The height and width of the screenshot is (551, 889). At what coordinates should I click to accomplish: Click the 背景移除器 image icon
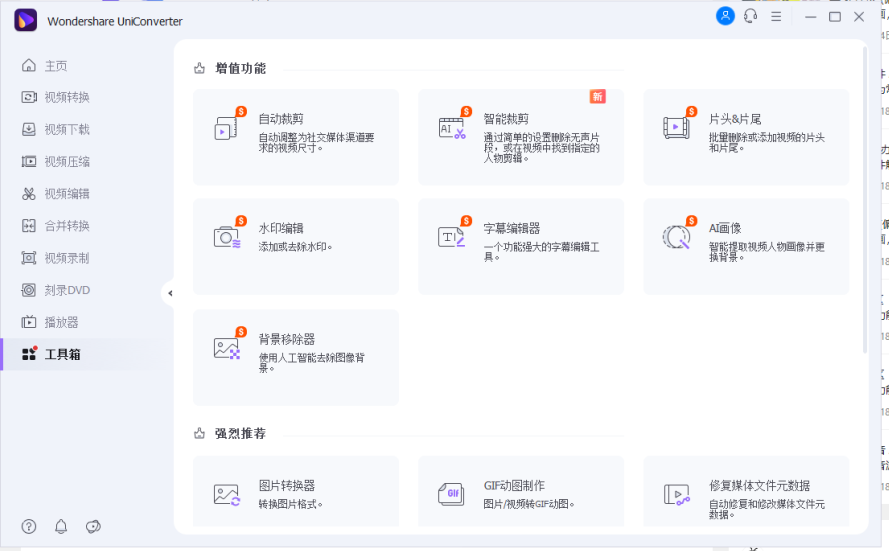[226, 348]
